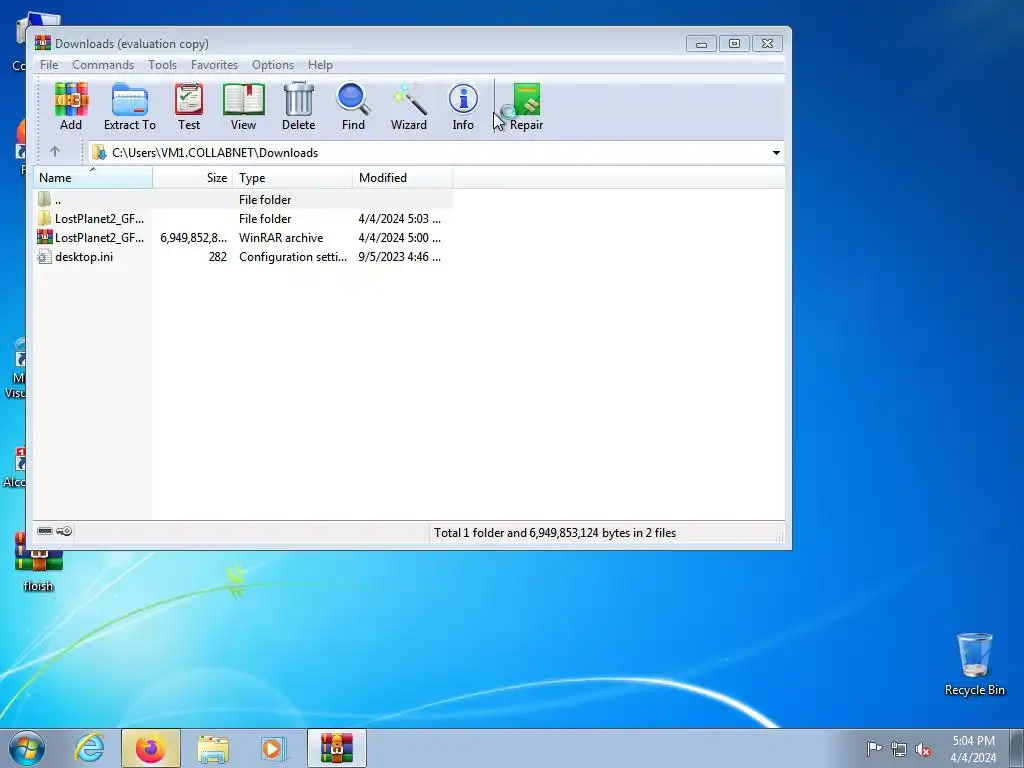The width and height of the screenshot is (1024, 768).
Task: Open the Recycle Bin desktop icon
Action: click(x=974, y=664)
